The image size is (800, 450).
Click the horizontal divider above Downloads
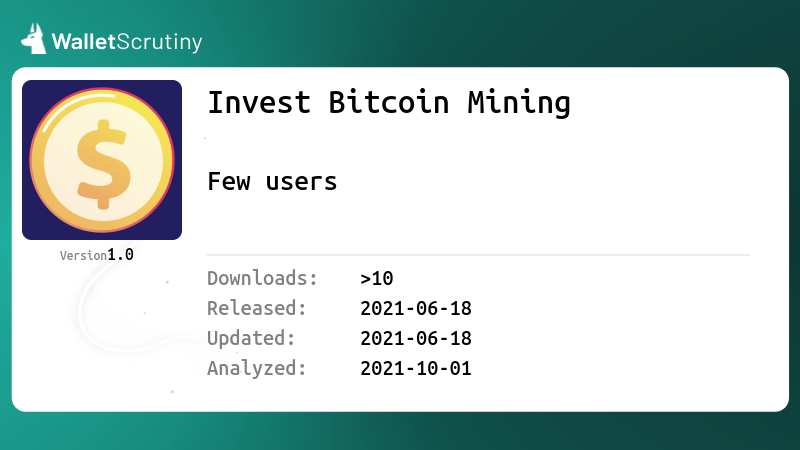click(x=479, y=255)
